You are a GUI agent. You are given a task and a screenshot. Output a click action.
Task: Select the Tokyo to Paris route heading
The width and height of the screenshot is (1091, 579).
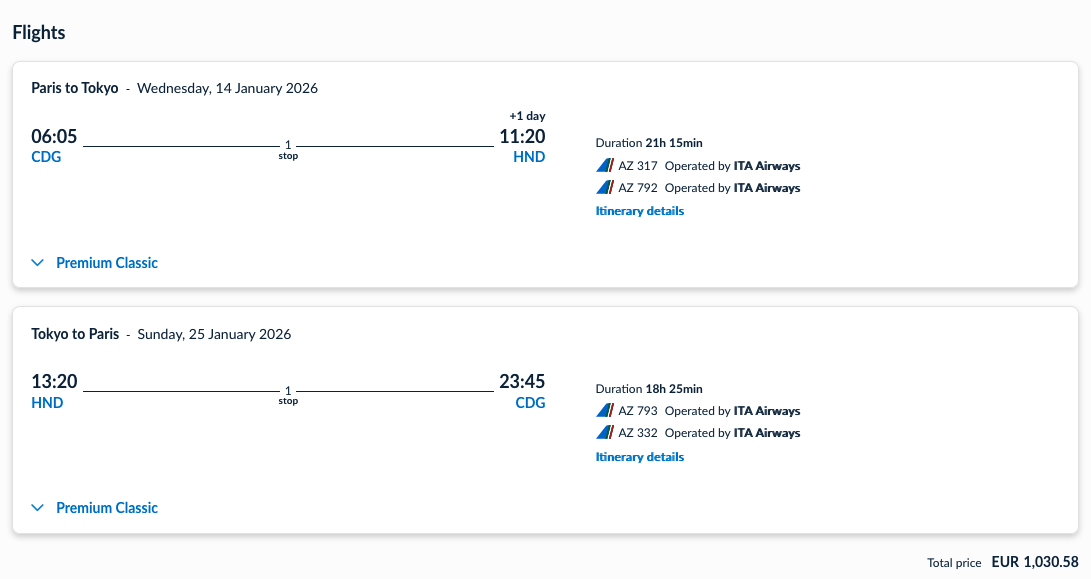point(75,334)
